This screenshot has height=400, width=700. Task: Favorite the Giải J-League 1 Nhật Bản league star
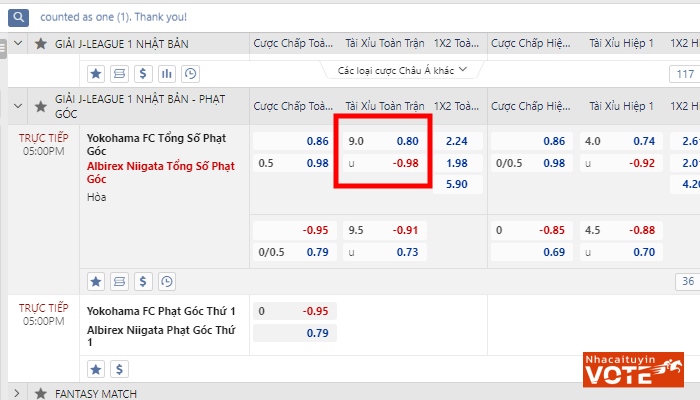coord(41,44)
